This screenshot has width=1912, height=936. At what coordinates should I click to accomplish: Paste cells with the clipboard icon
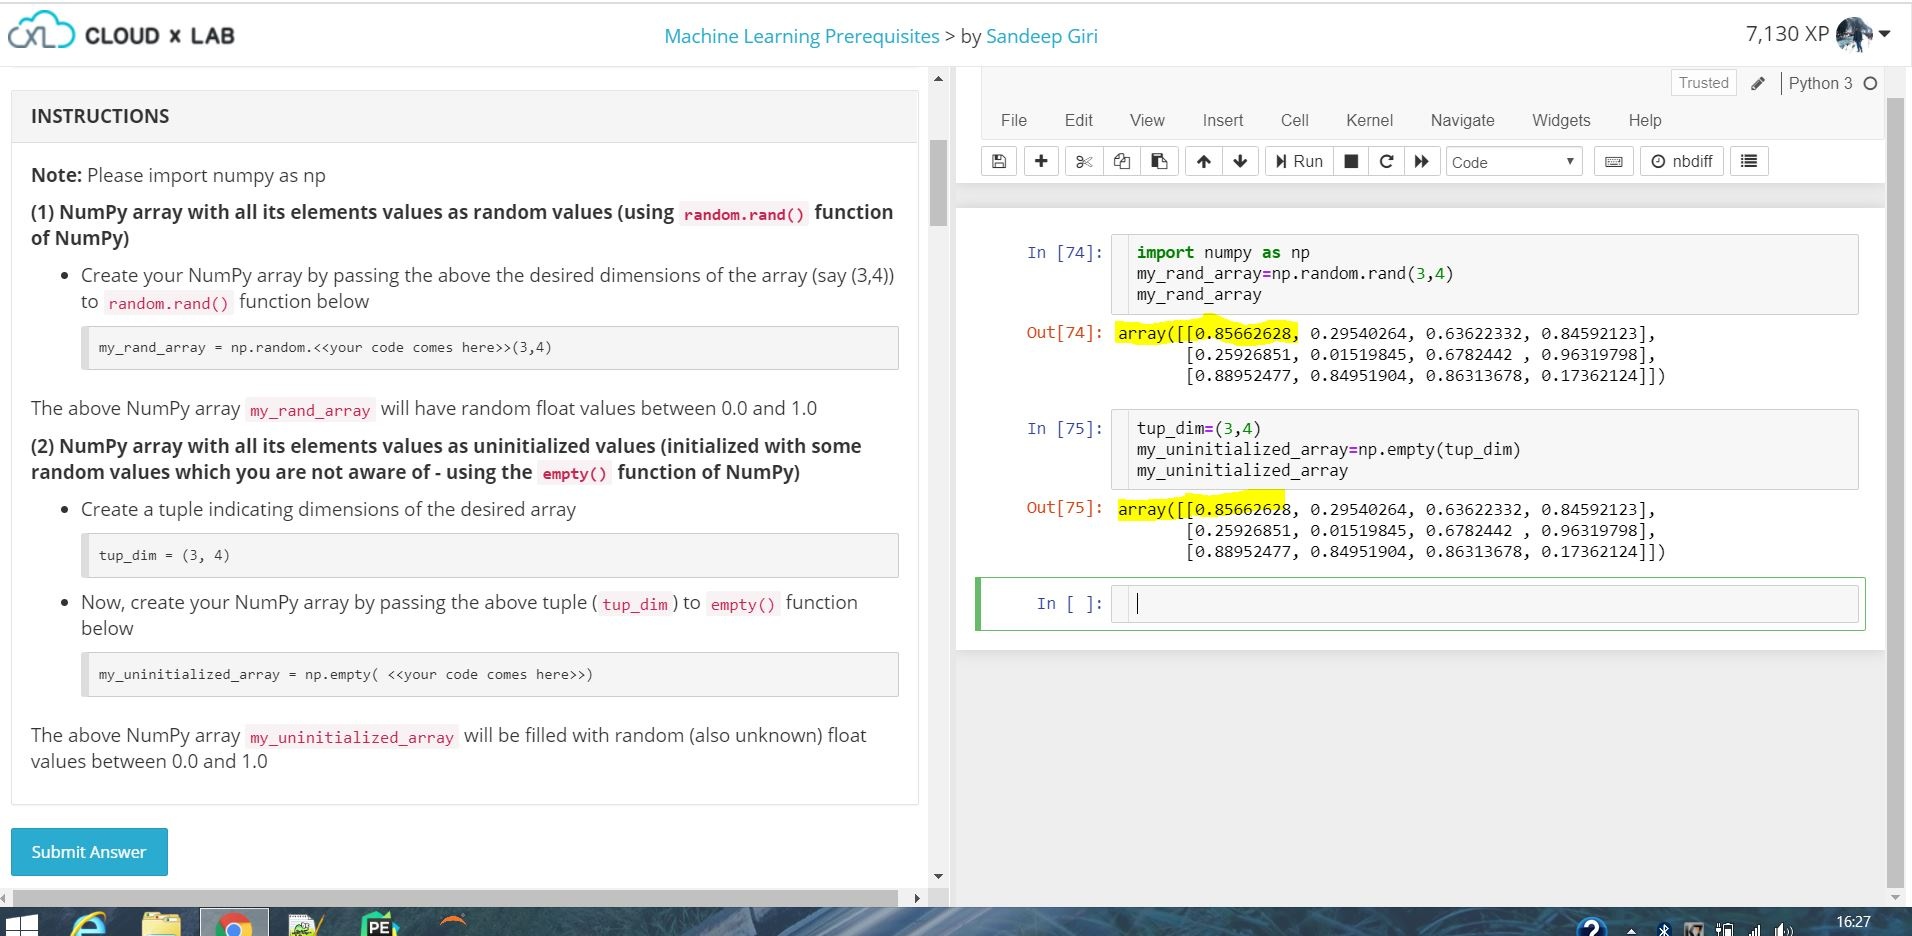1159,161
